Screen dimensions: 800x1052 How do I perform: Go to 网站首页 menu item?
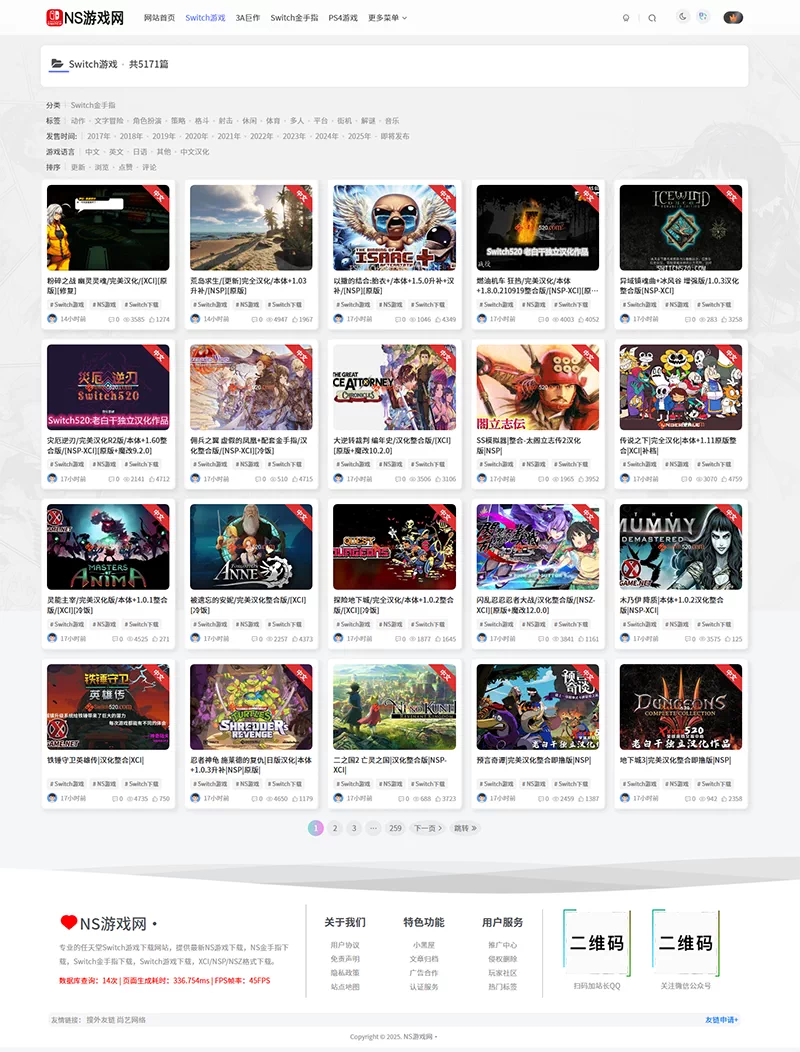159,18
